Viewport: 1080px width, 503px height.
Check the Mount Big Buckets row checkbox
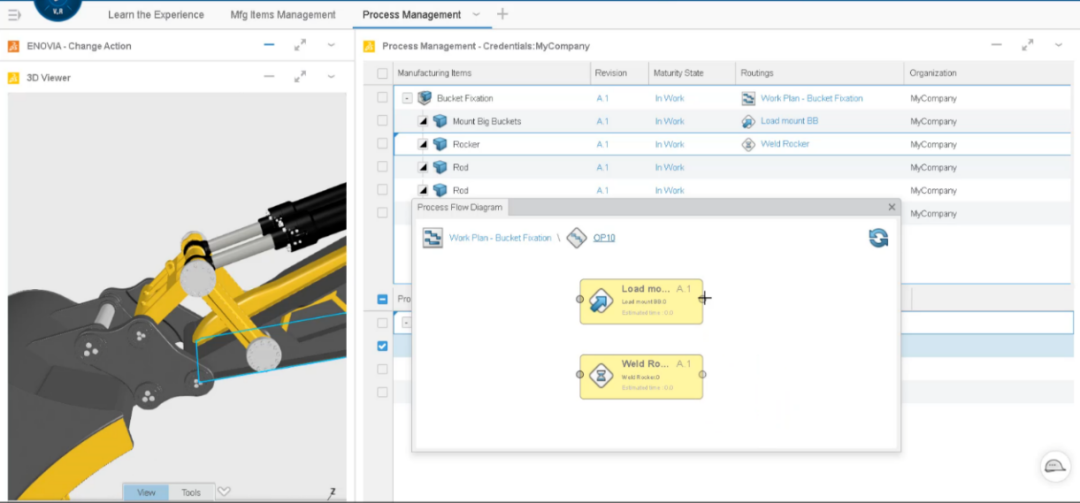point(382,121)
